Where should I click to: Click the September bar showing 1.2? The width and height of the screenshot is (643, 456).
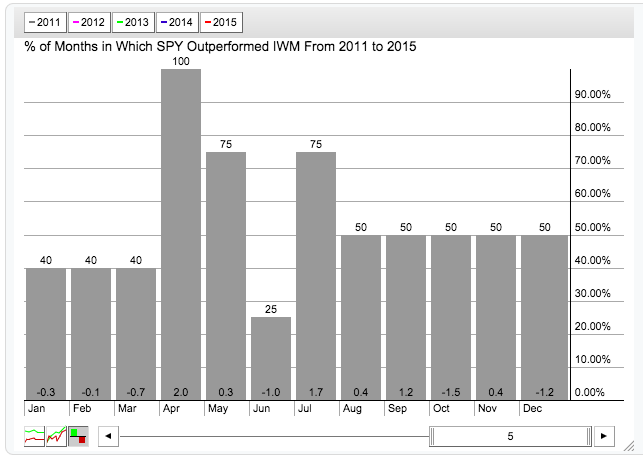(406, 317)
